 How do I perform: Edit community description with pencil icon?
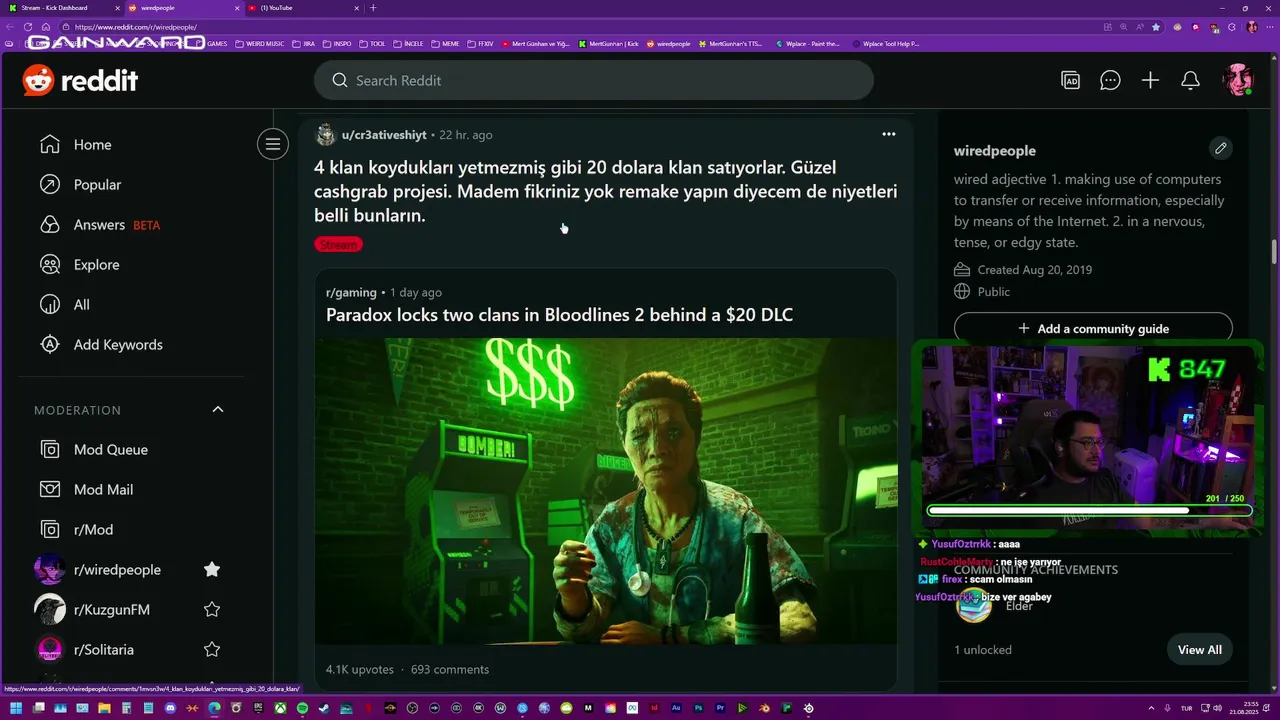[1220, 149]
